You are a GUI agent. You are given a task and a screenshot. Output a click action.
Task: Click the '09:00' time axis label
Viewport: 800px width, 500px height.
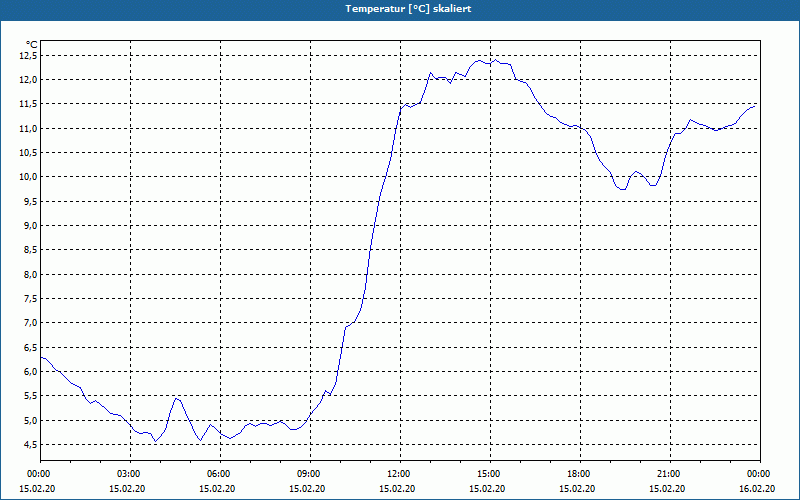(310, 474)
